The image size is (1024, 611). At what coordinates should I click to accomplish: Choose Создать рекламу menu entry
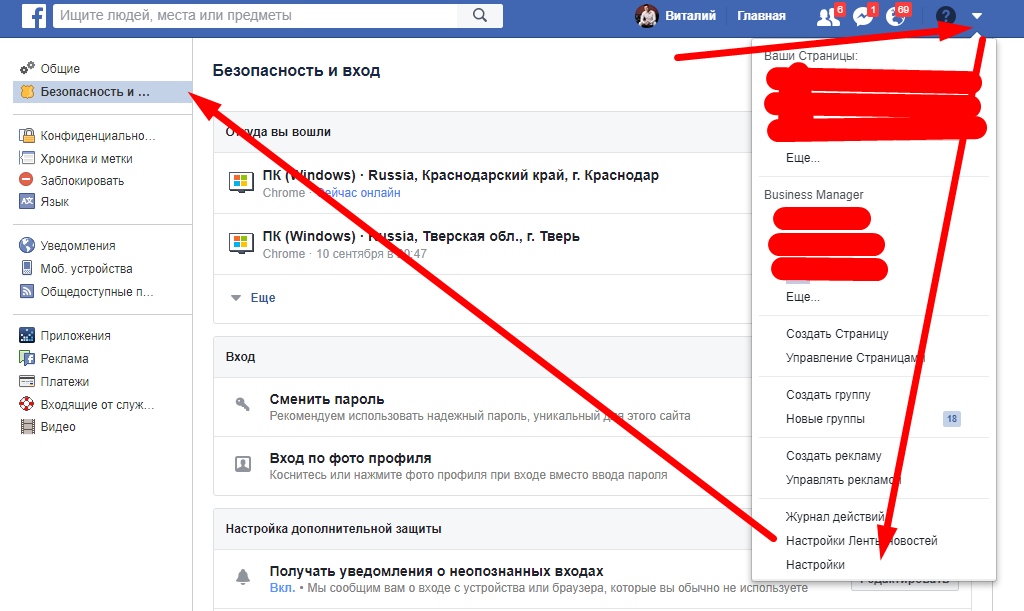coord(834,456)
